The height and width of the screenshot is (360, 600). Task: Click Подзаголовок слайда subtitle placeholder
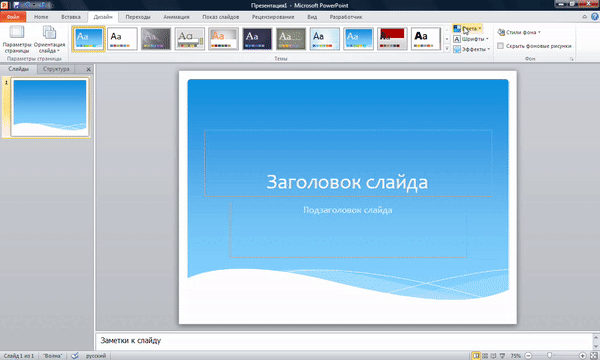[x=348, y=230]
